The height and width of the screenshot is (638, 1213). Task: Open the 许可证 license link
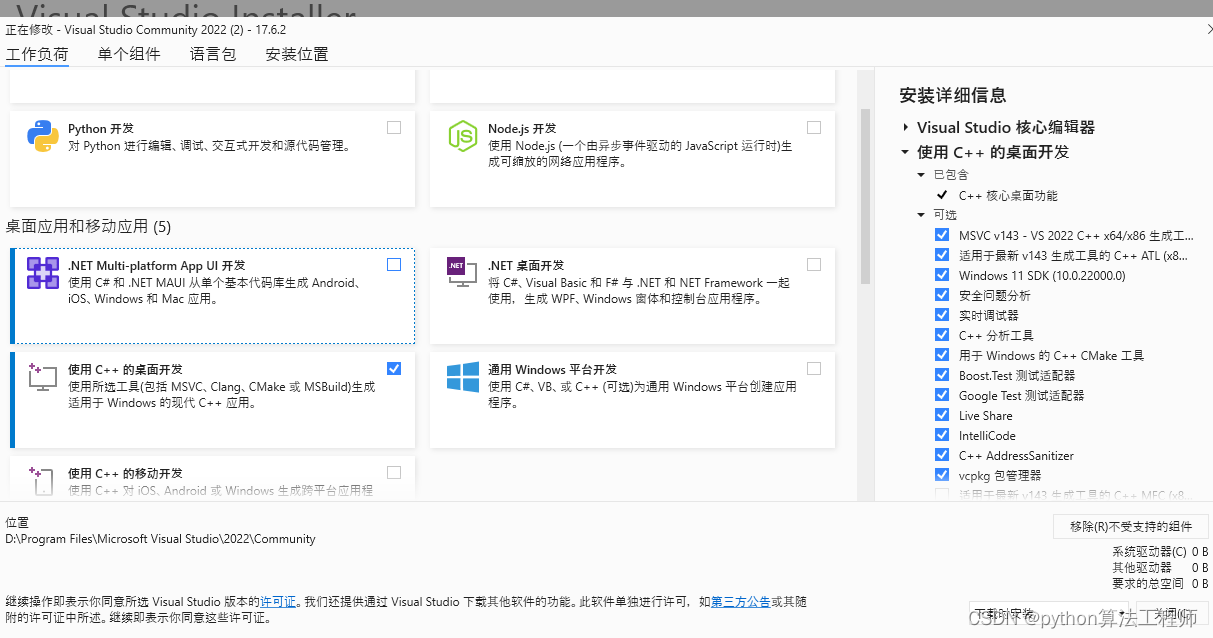(278, 602)
